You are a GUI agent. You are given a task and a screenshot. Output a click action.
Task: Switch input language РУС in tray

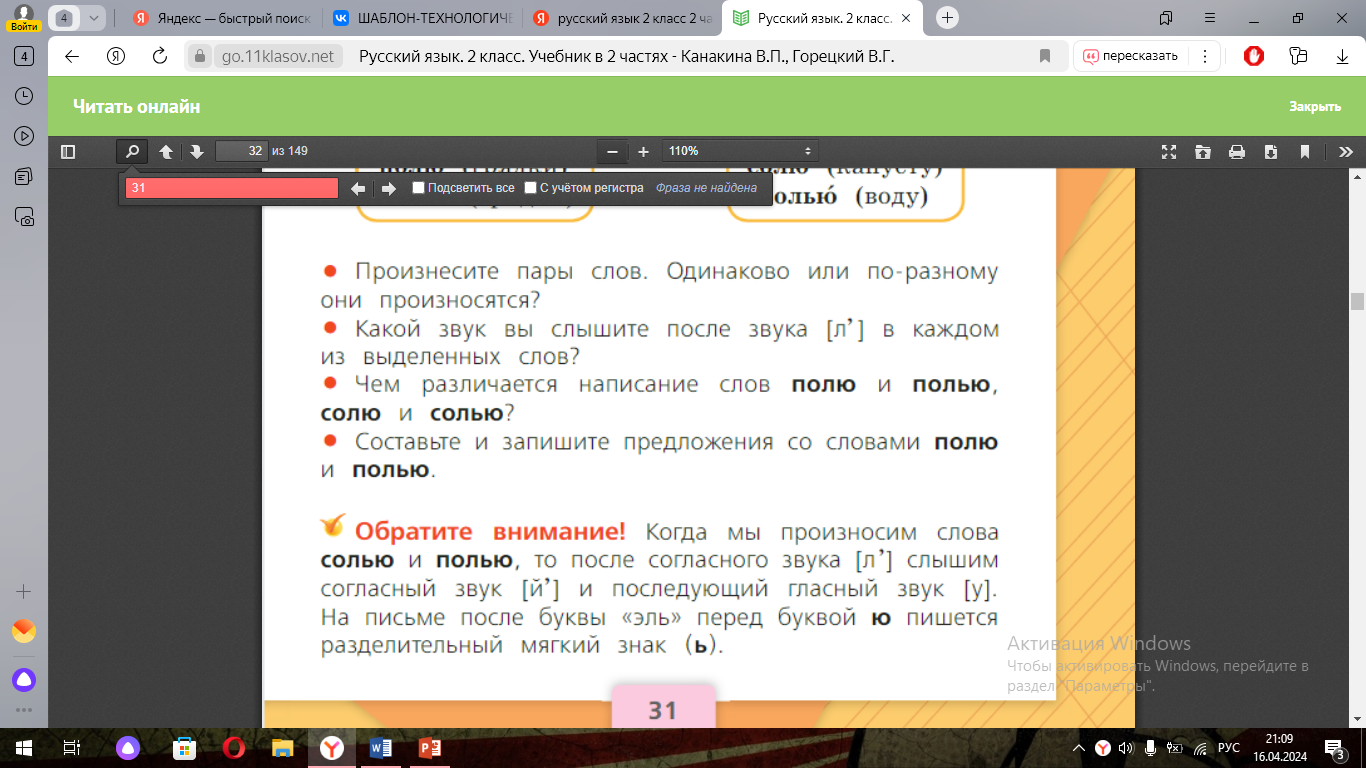[x=1229, y=748]
